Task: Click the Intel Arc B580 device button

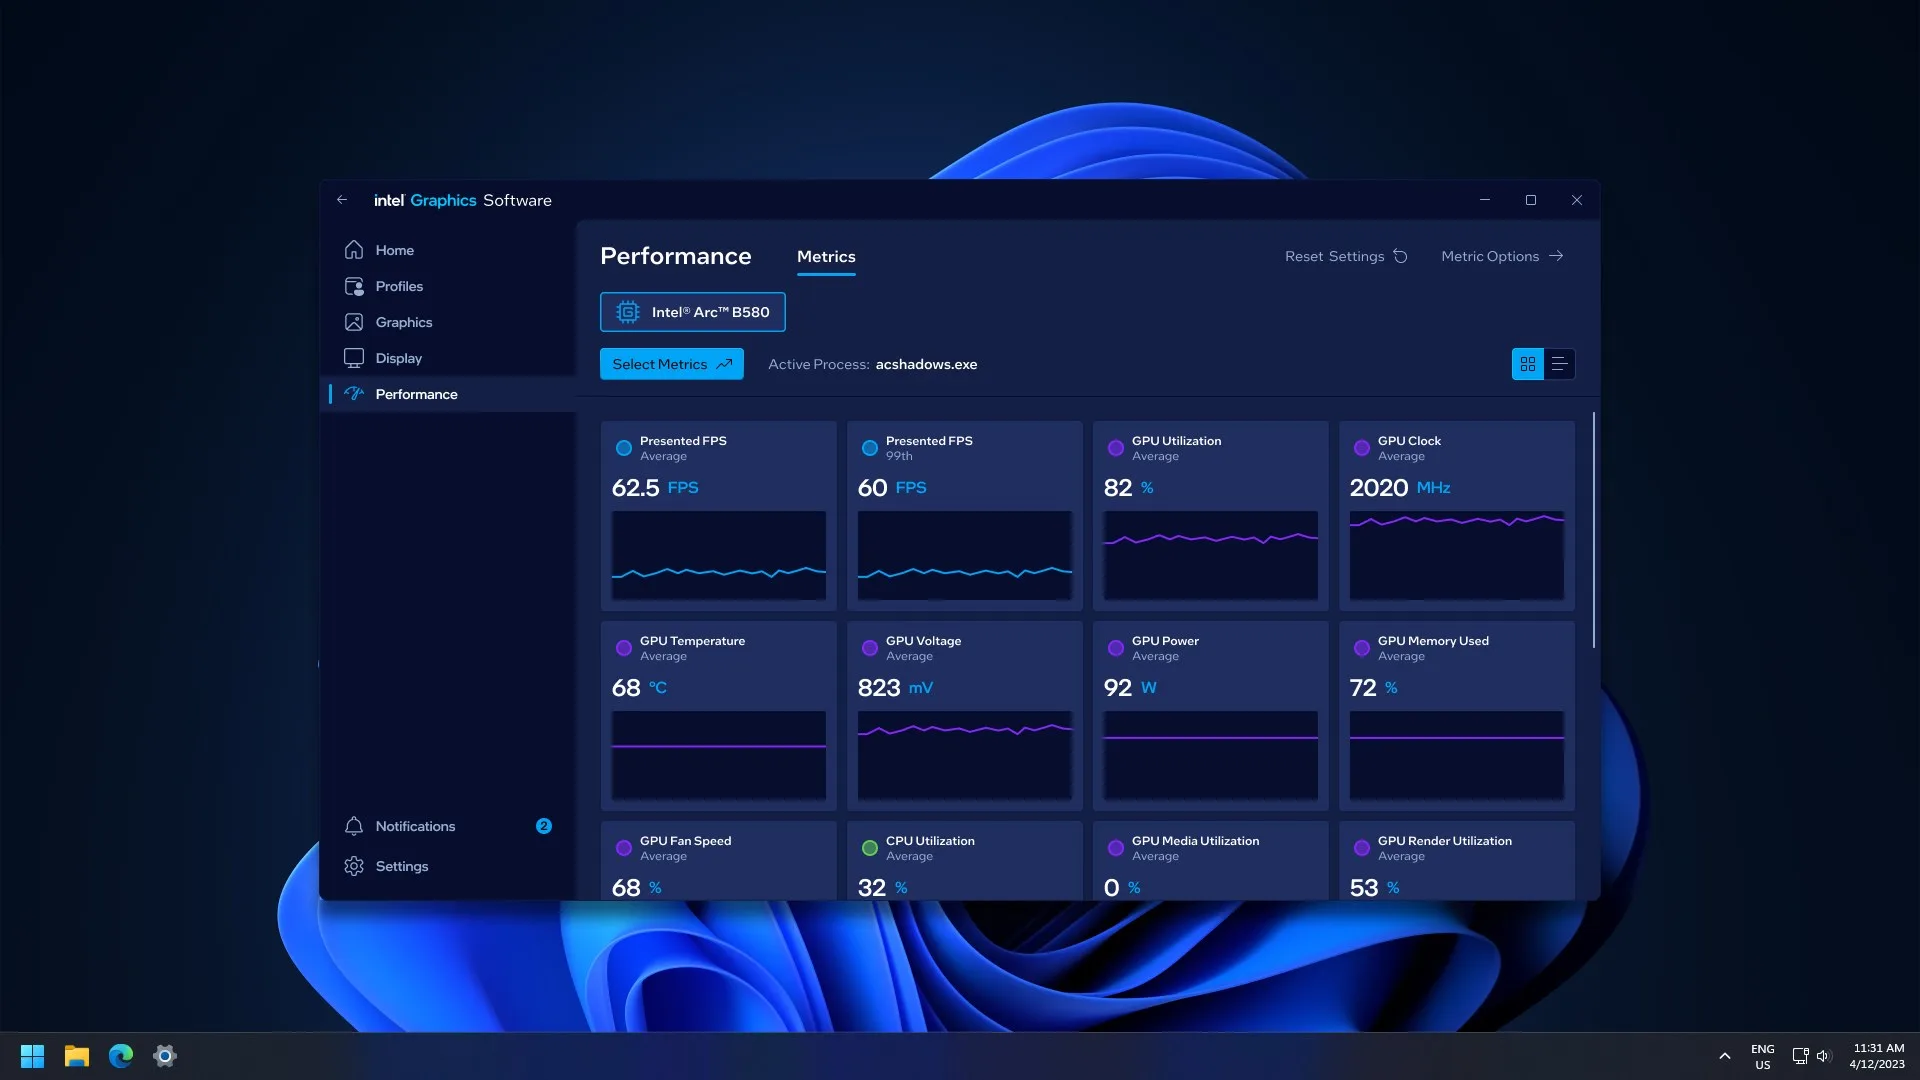Action: [693, 312]
